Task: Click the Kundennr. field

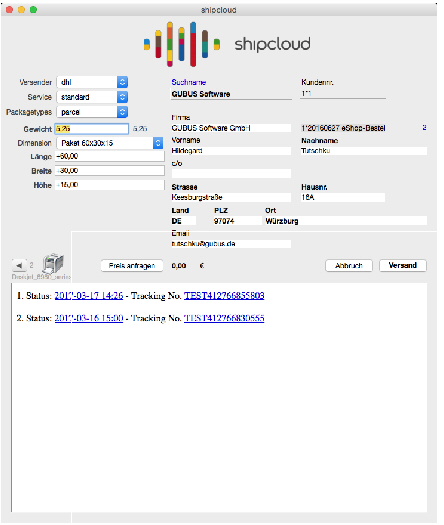Action: pos(343,94)
